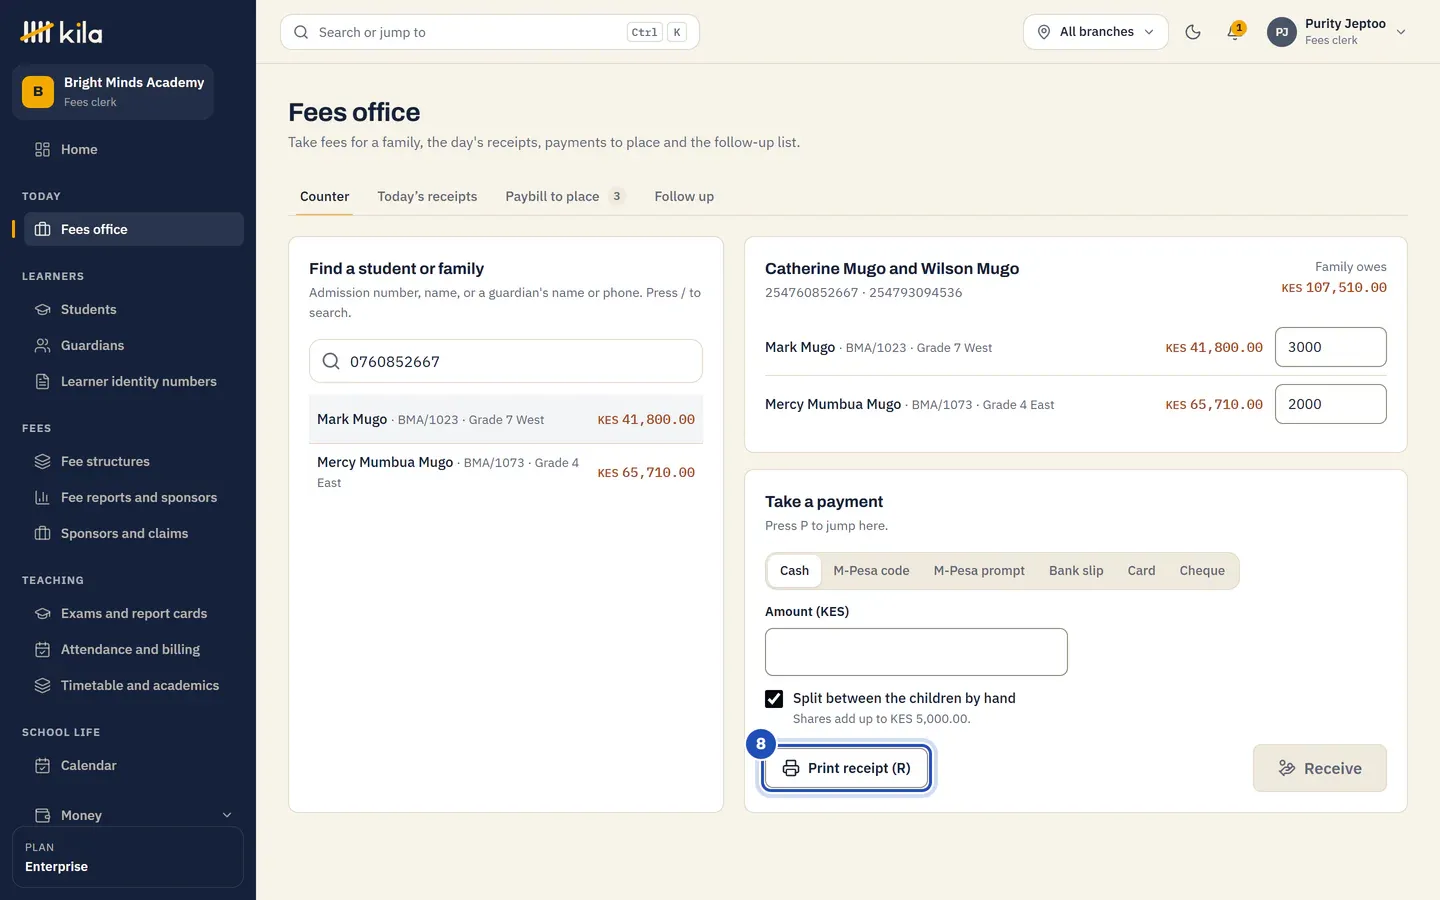Click the Receive button
1440x900 pixels.
(1320, 768)
